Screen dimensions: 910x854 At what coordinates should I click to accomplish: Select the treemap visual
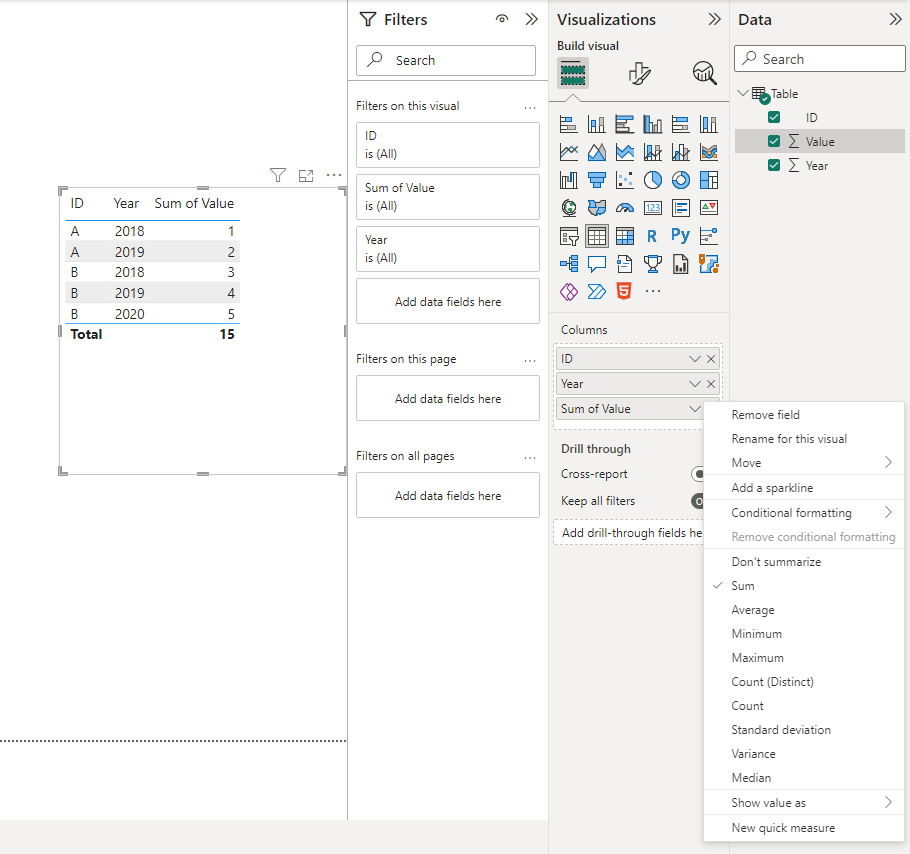click(709, 180)
